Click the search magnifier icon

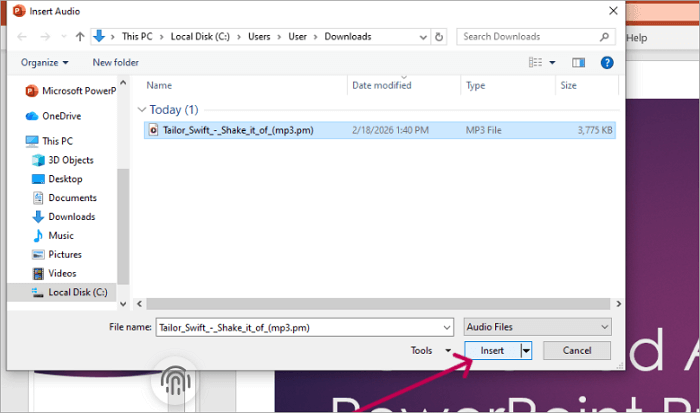(604, 37)
